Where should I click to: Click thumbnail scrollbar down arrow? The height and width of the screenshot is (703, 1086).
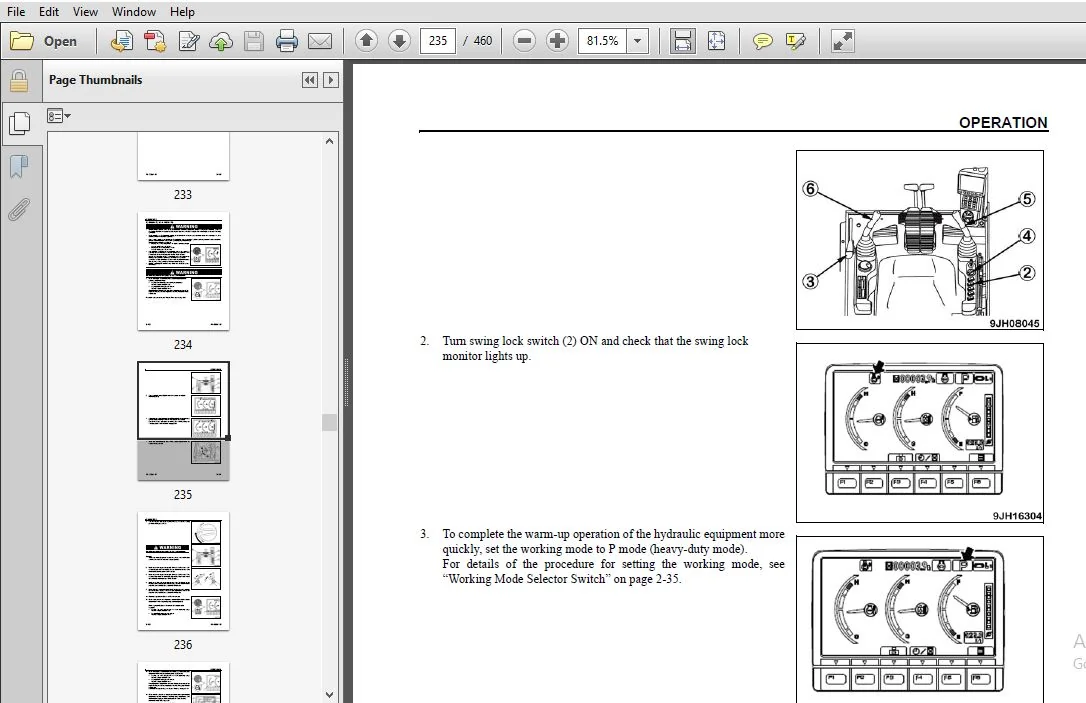[x=329, y=694]
